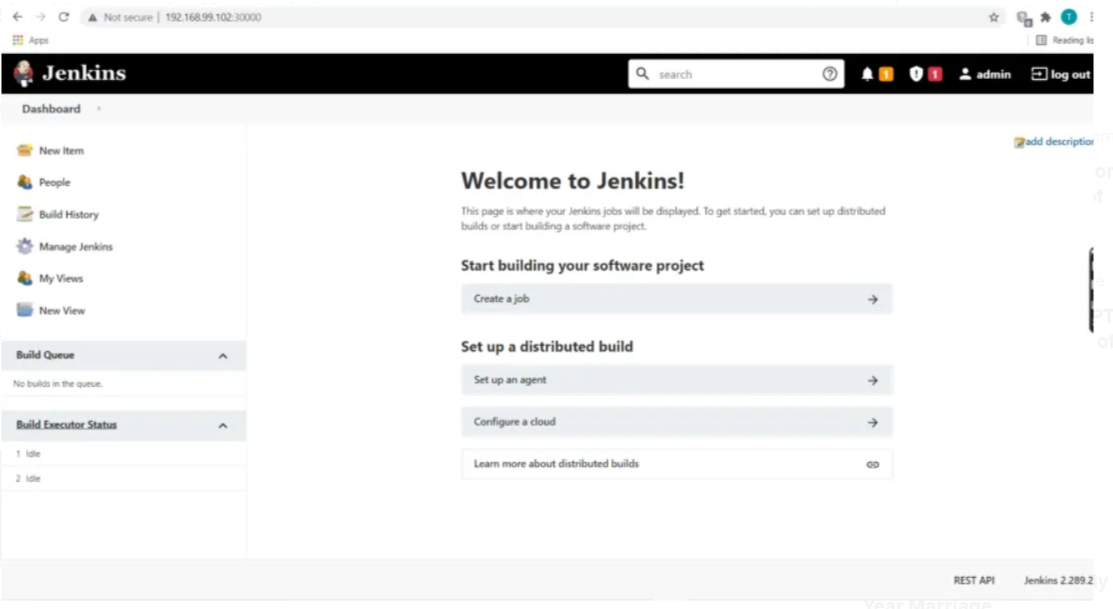Click the Not secure warning icon
The height and width of the screenshot is (609, 1113).
[92, 17]
